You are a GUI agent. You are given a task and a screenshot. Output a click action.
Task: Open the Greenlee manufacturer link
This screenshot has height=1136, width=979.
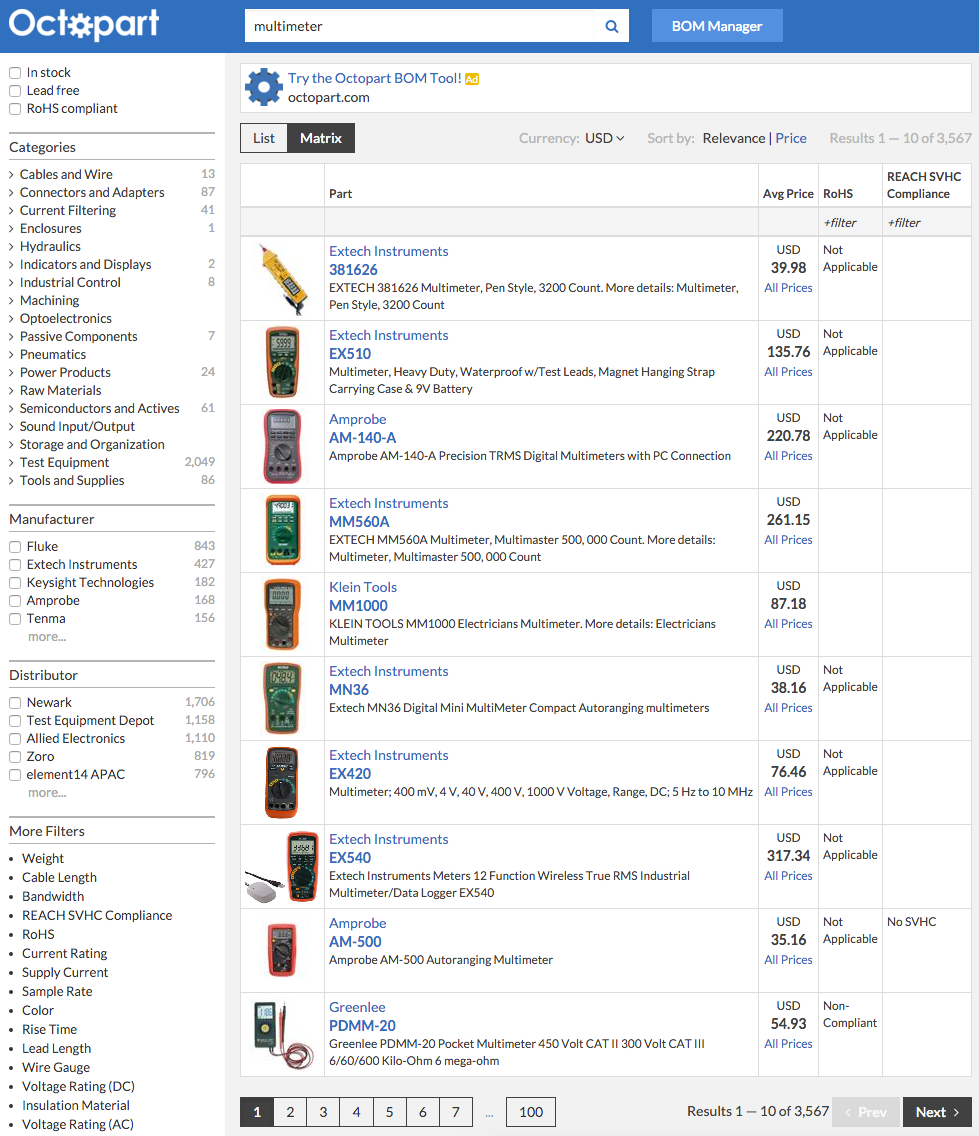tap(357, 1008)
